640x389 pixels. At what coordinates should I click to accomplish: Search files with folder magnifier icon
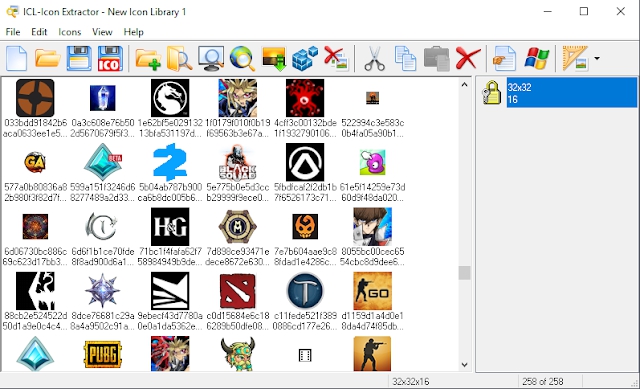coord(179,59)
